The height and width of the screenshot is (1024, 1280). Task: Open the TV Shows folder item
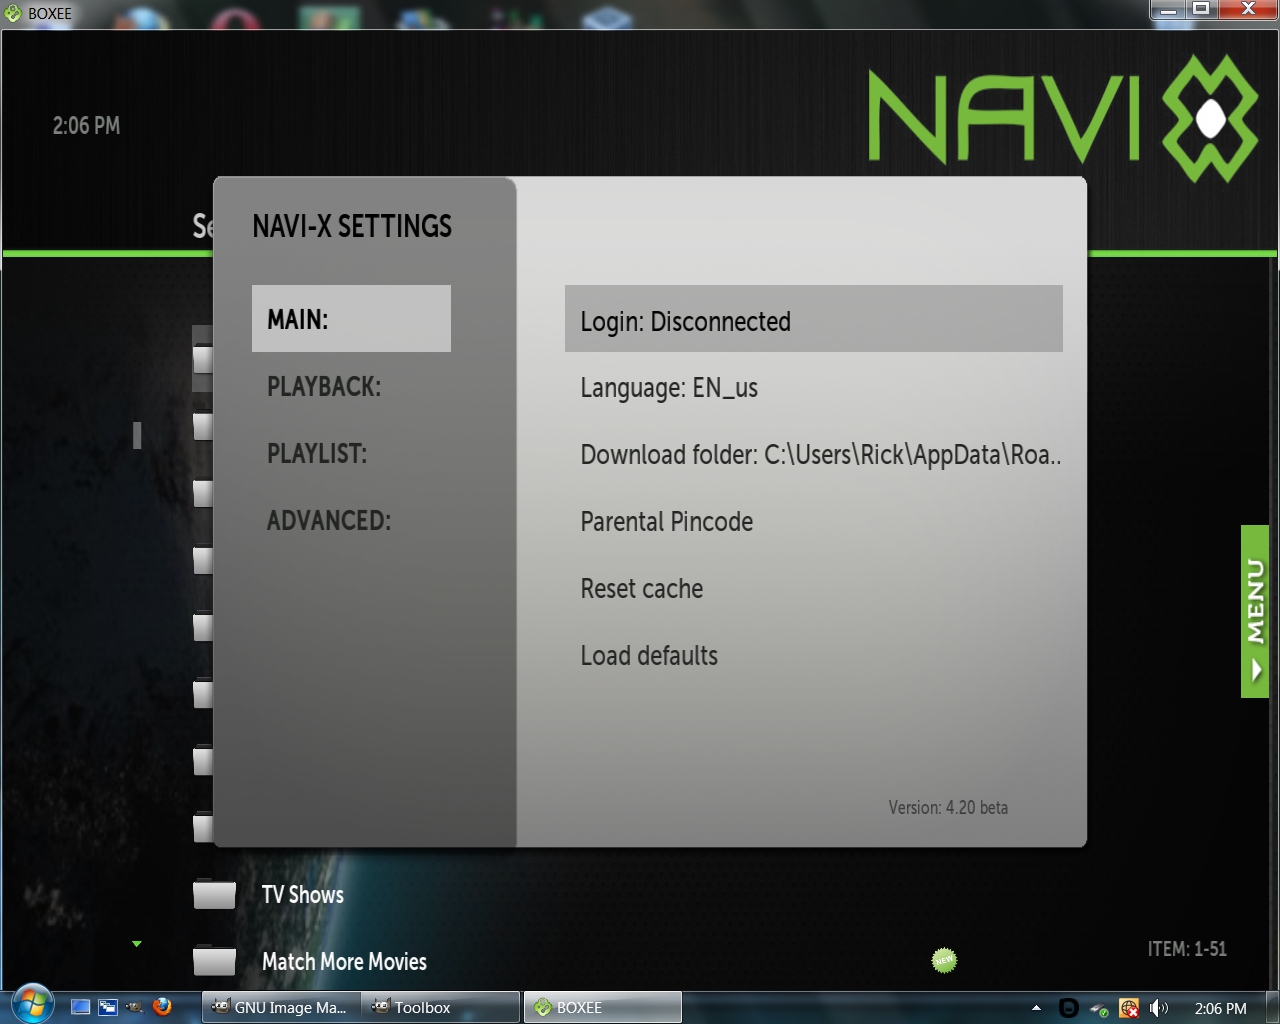tap(302, 894)
